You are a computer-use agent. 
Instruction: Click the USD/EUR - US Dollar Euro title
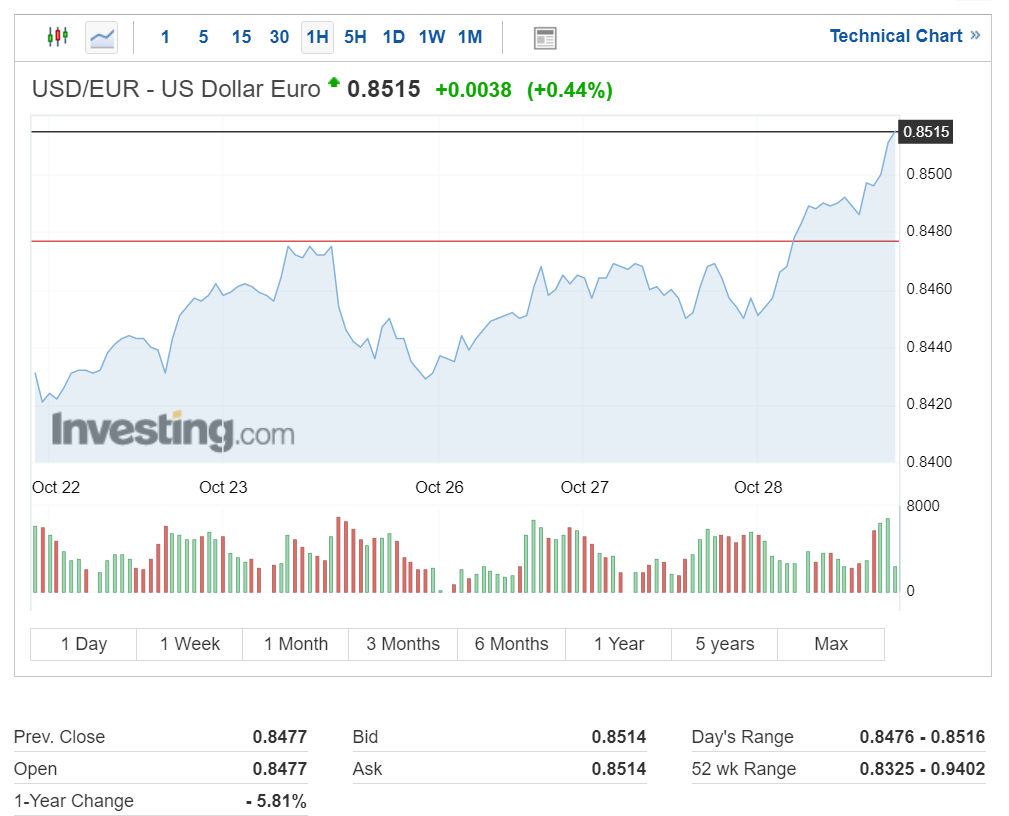coord(176,89)
